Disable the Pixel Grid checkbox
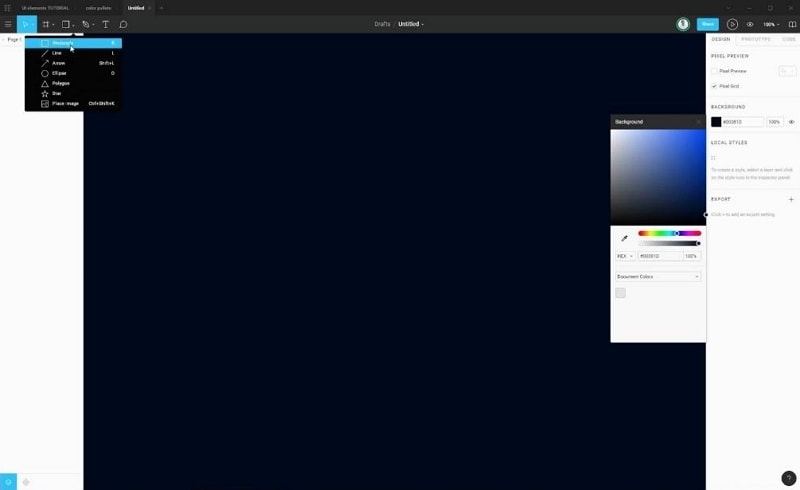This screenshot has height=490, width=800. pos(714,86)
